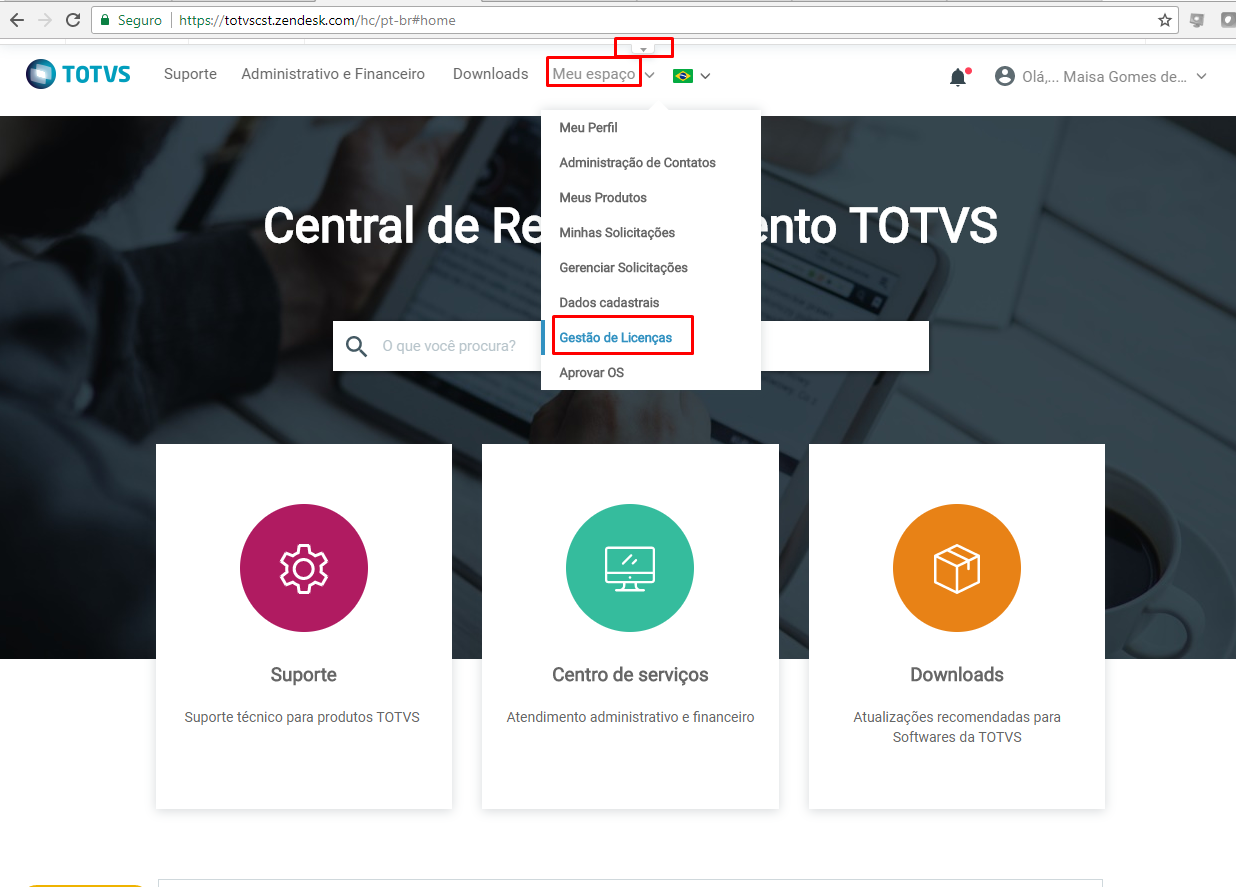The width and height of the screenshot is (1236, 887).
Task: Click 'Atualizações recomendadas para Softwares da TOTVS' text
Action: coord(957,727)
